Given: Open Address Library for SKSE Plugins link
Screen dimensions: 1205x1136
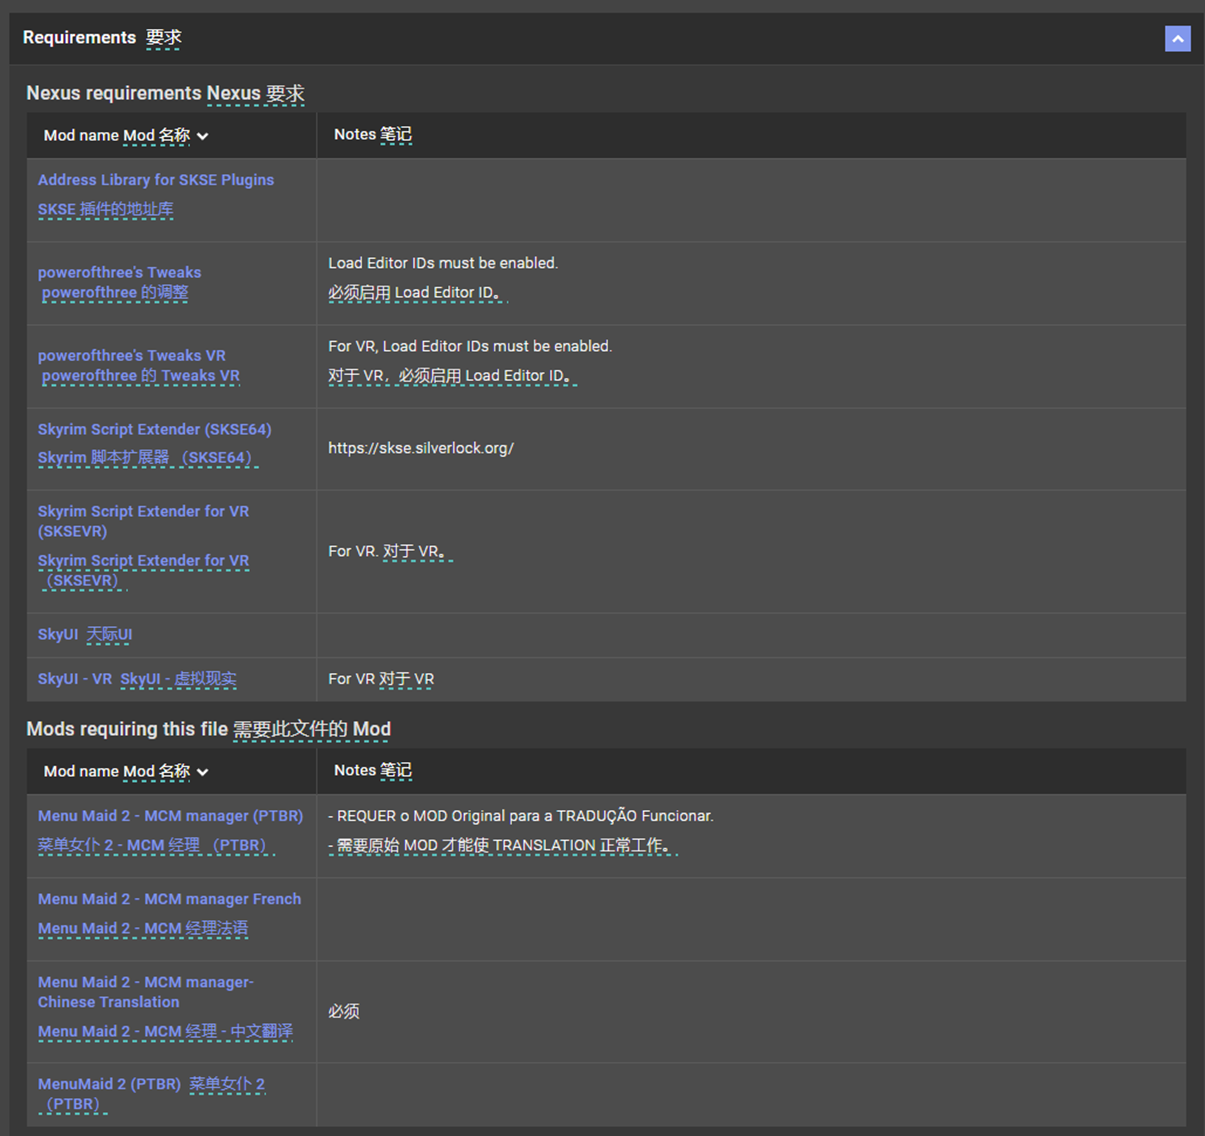Looking at the screenshot, I should 156,180.
